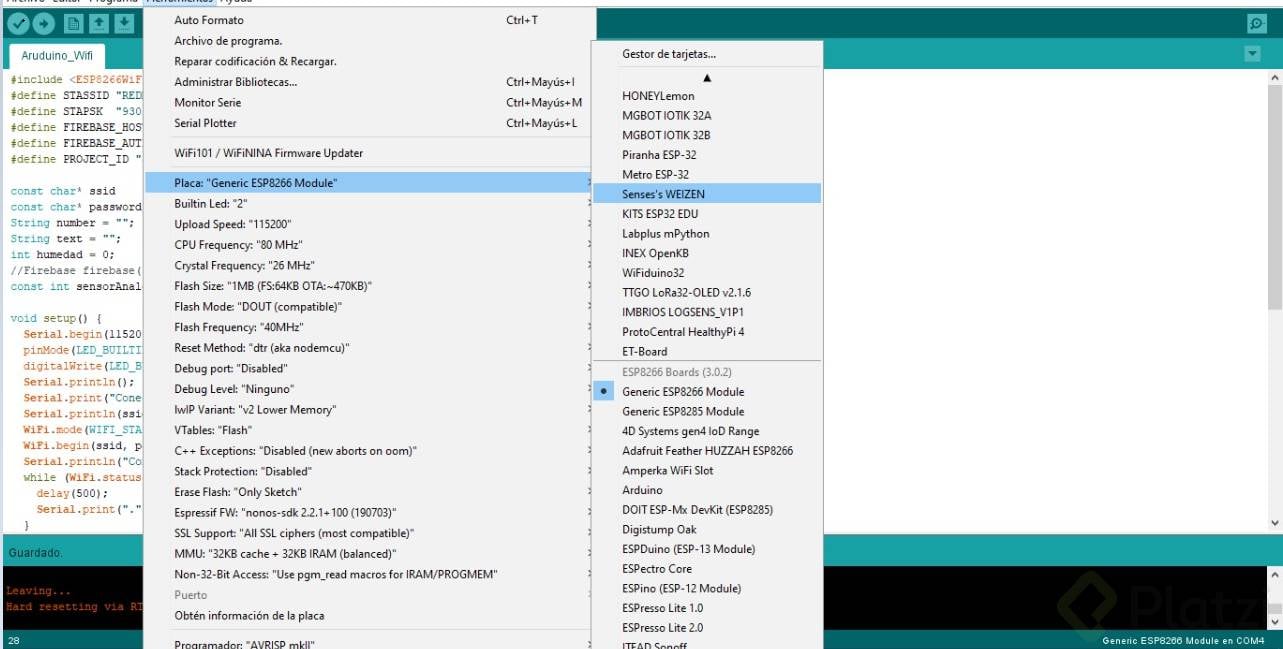
Task: Open Serial Plotter from the menu
Action: (x=370, y=123)
